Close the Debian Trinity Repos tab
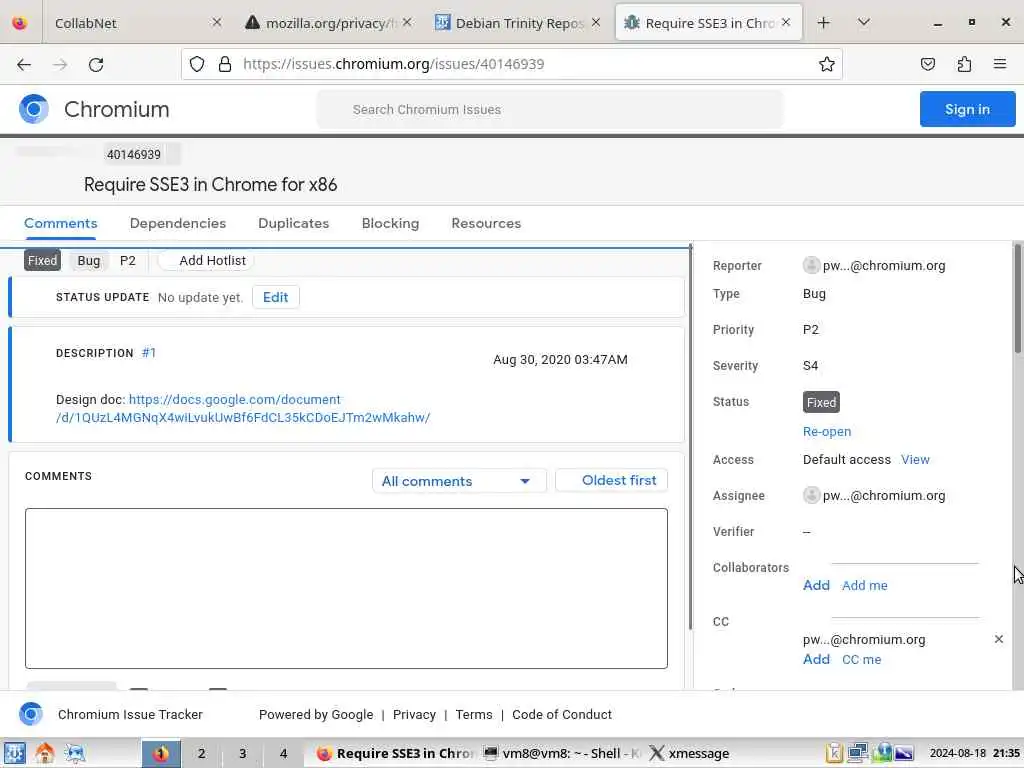The image size is (1024, 768). tap(596, 23)
